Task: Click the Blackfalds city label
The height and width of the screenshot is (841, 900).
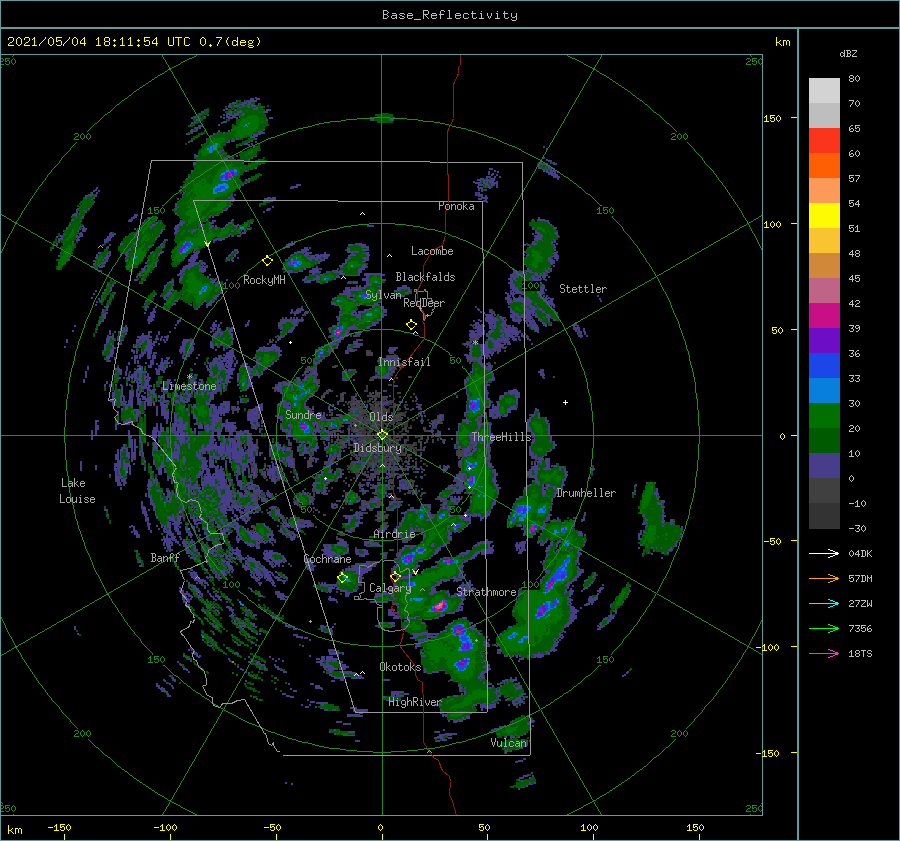Action: [425, 277]
